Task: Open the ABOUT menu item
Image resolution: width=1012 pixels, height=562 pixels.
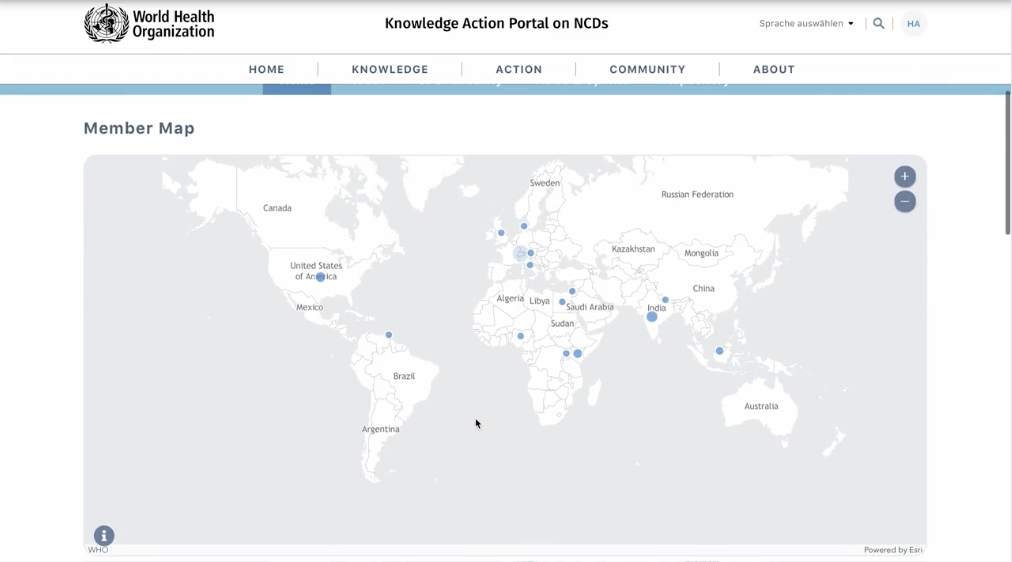Action: pyautogui.click(x=773, y=69)
